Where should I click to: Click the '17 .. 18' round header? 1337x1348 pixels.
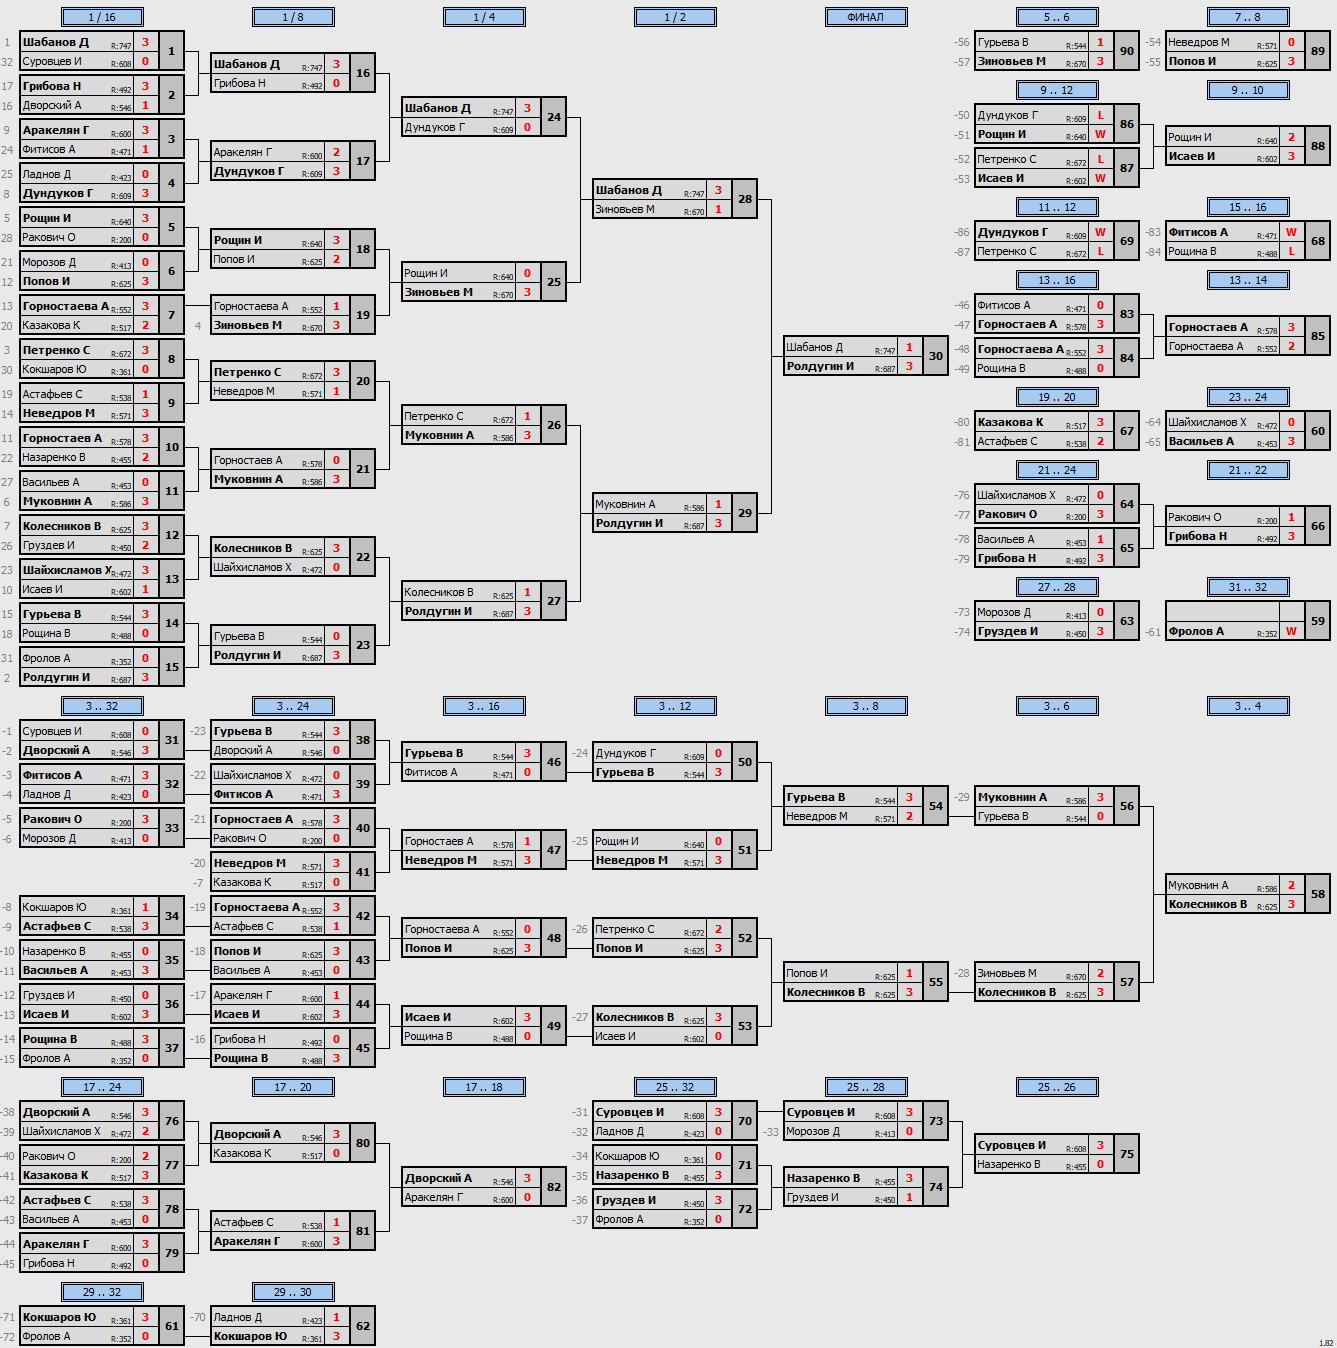(484, 1087)
